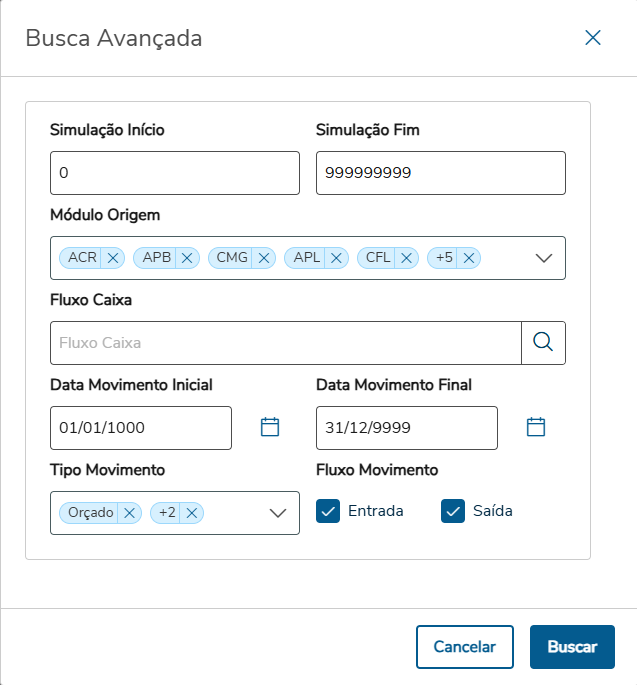Image resolution: width=637 pixels, height=685 pixels.
Task: Clear the +5 extra modules tag
Action: (469, 258)
